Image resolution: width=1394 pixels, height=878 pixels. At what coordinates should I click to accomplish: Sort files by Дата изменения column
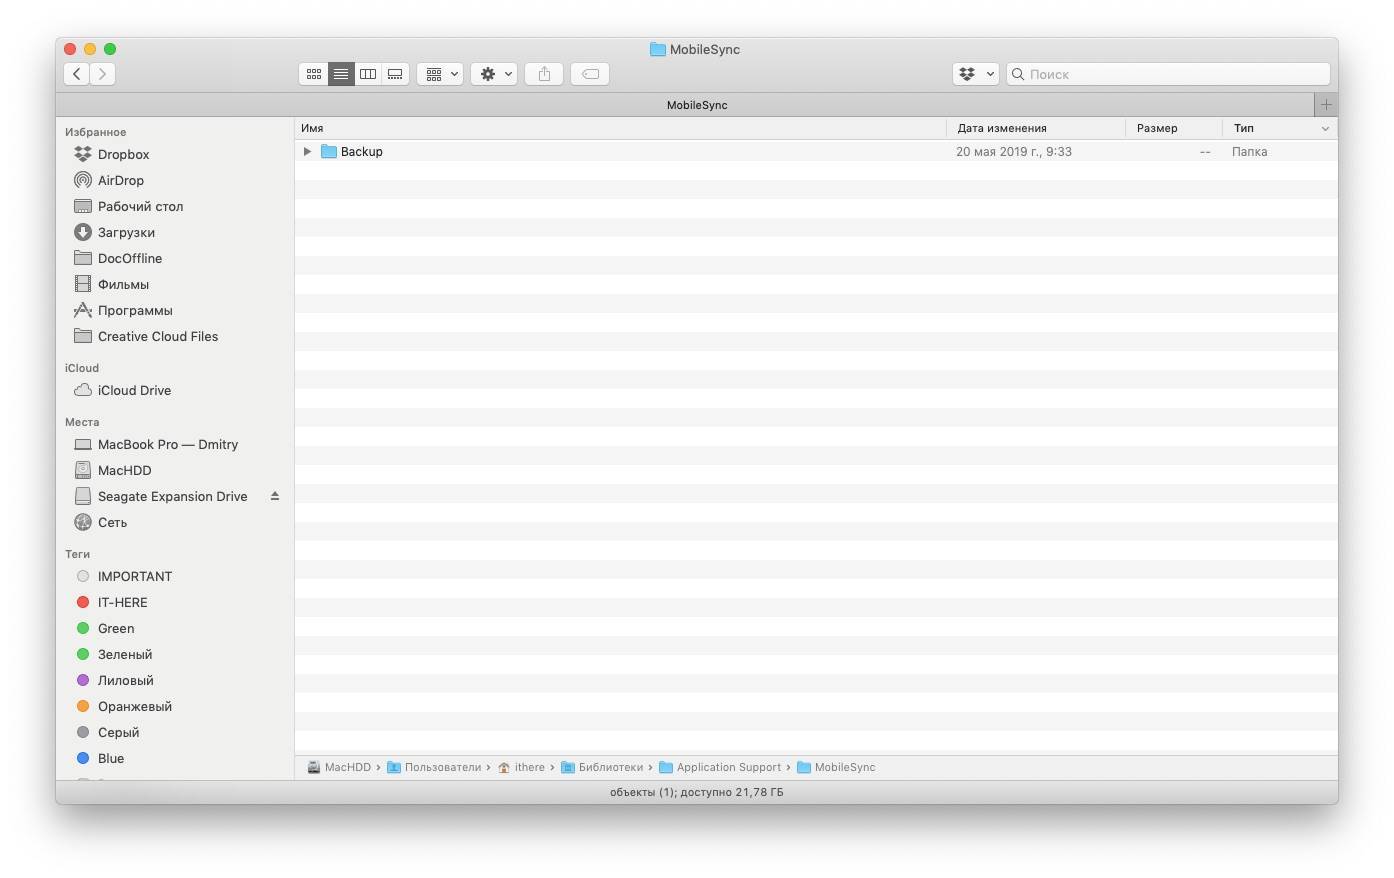(x=1002, y=128)
